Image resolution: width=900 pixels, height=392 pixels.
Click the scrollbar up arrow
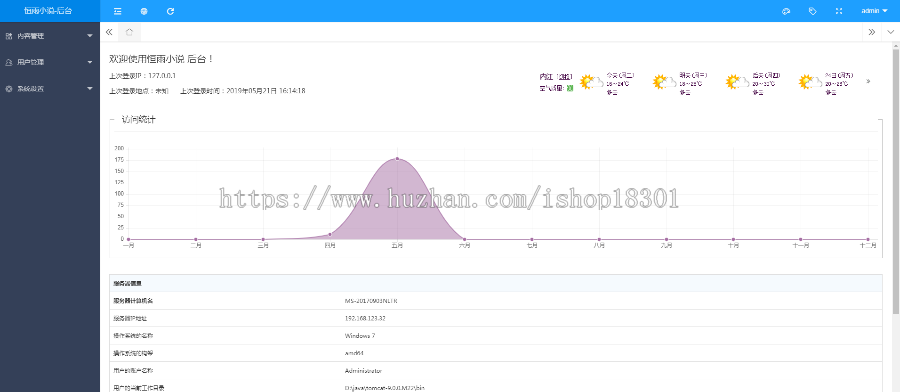coord(895,46)
